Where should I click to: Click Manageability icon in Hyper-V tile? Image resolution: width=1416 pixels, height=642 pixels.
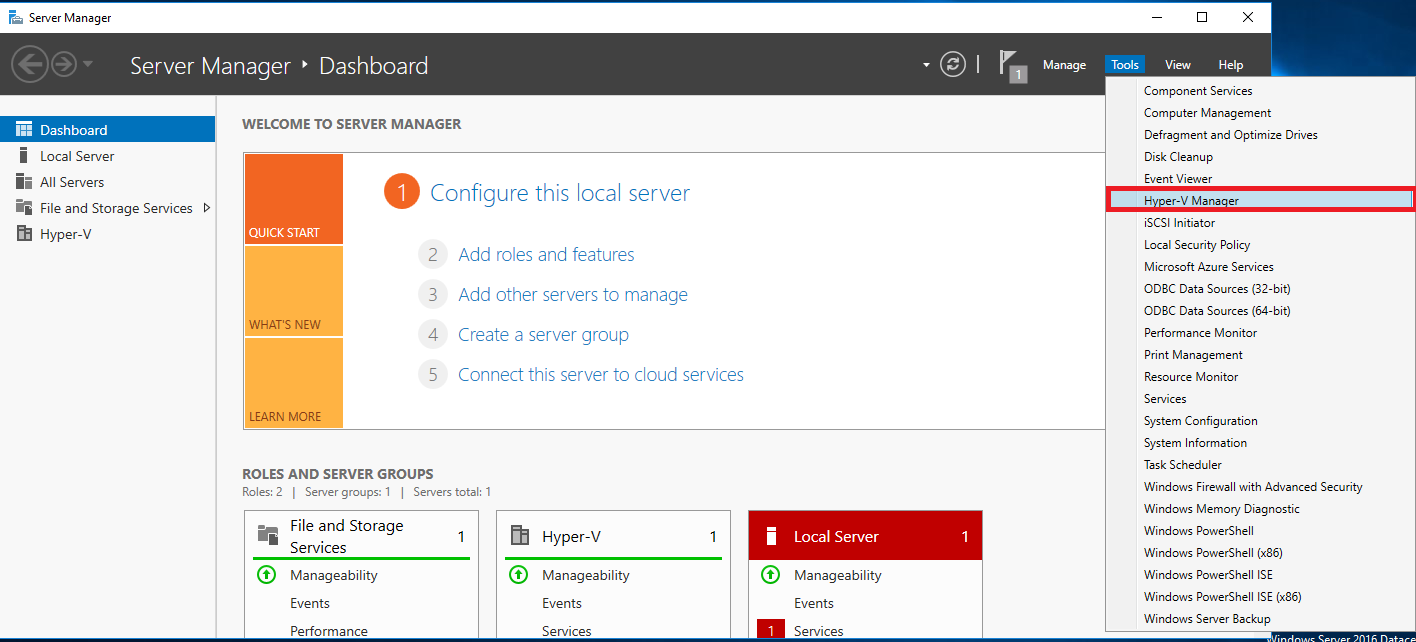click(x=518, y=575)
